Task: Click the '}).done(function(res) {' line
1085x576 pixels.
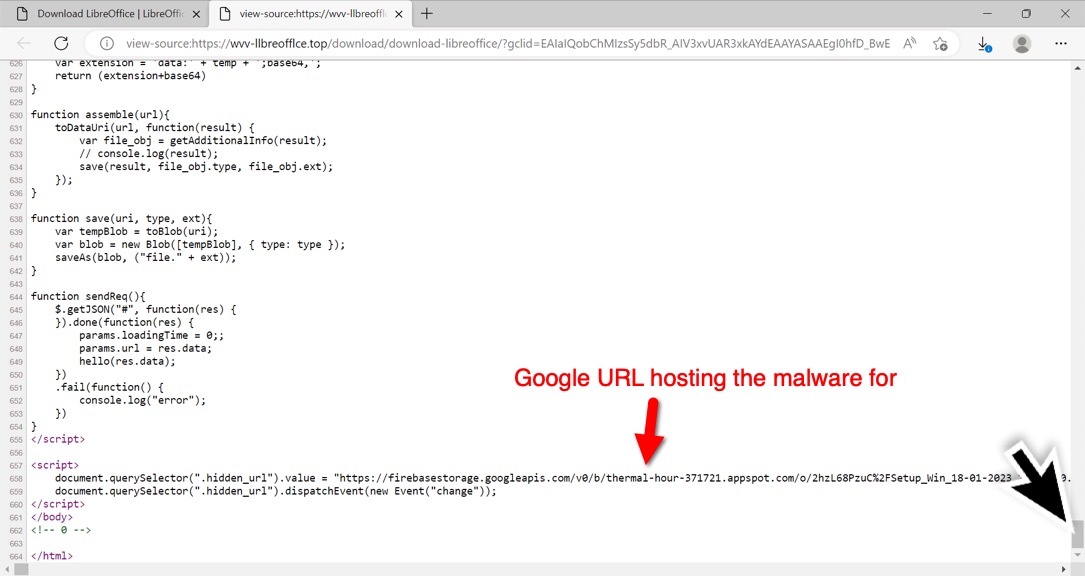Action: [x=125, y=323]
